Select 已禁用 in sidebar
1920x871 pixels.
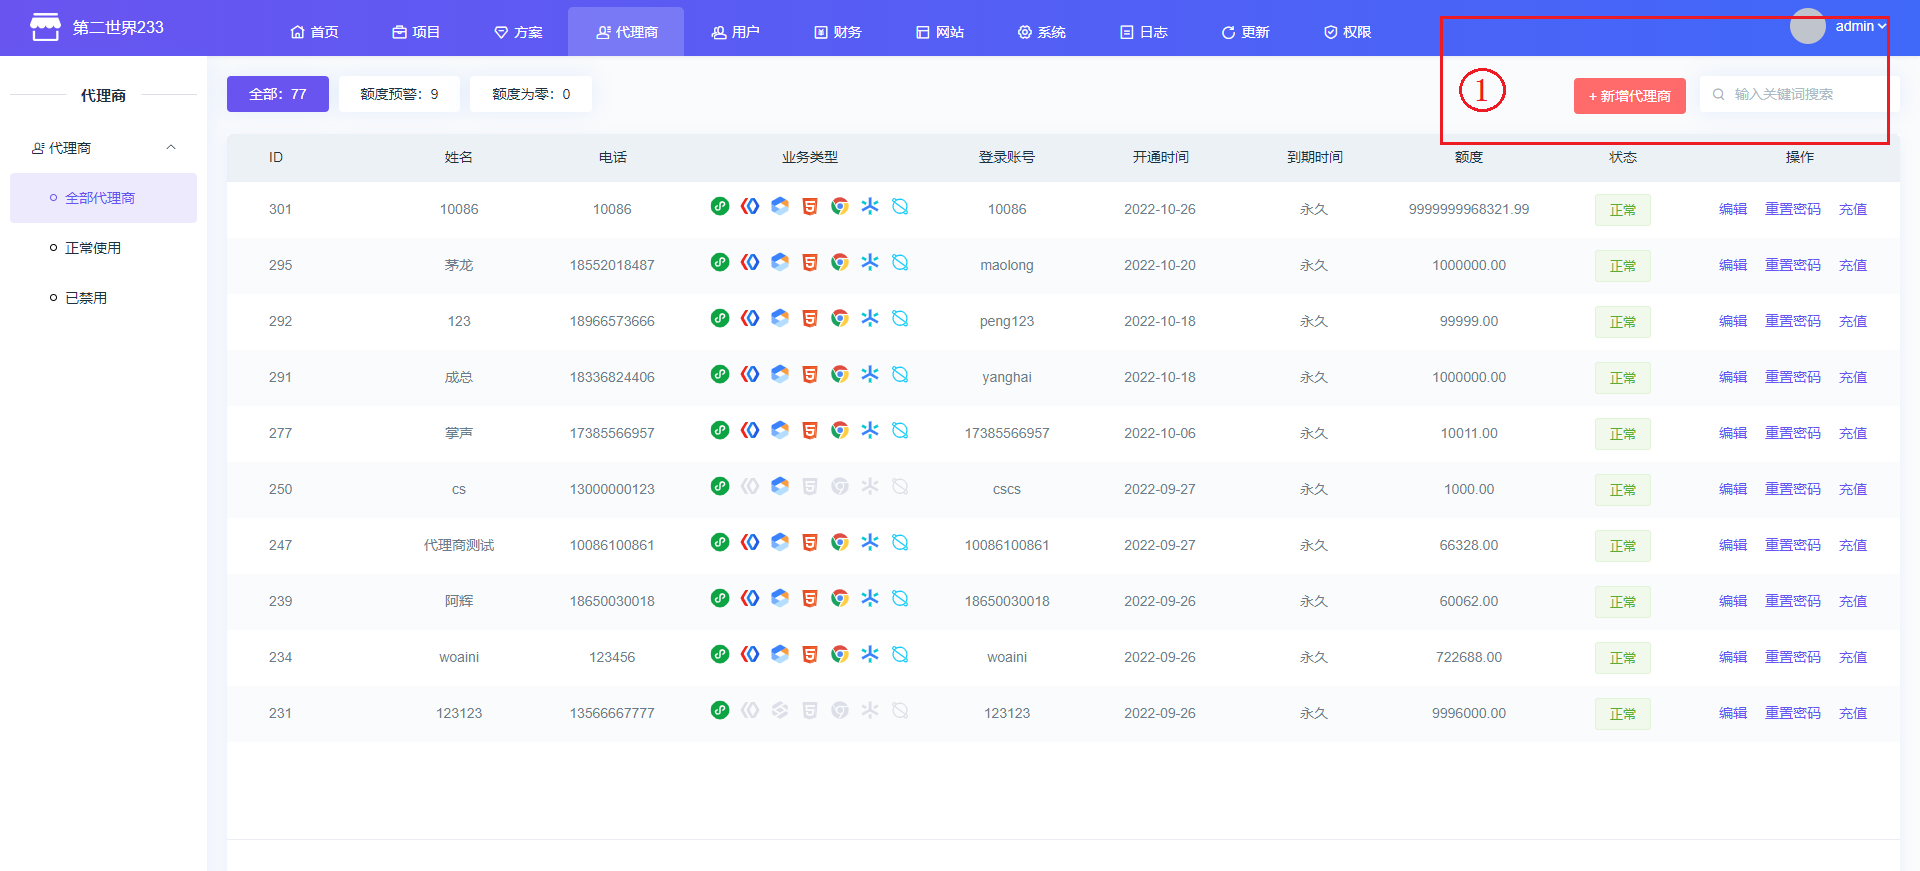click(x=103, y=298)
